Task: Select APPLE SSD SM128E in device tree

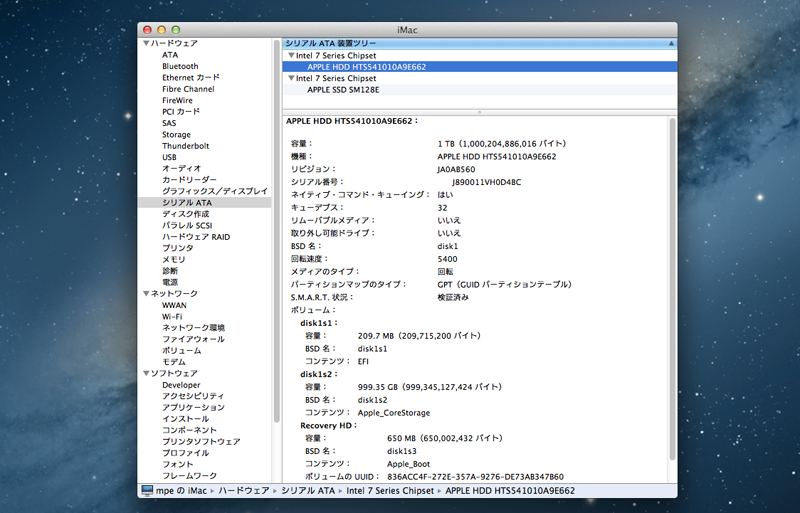Action: coord(343,89)
